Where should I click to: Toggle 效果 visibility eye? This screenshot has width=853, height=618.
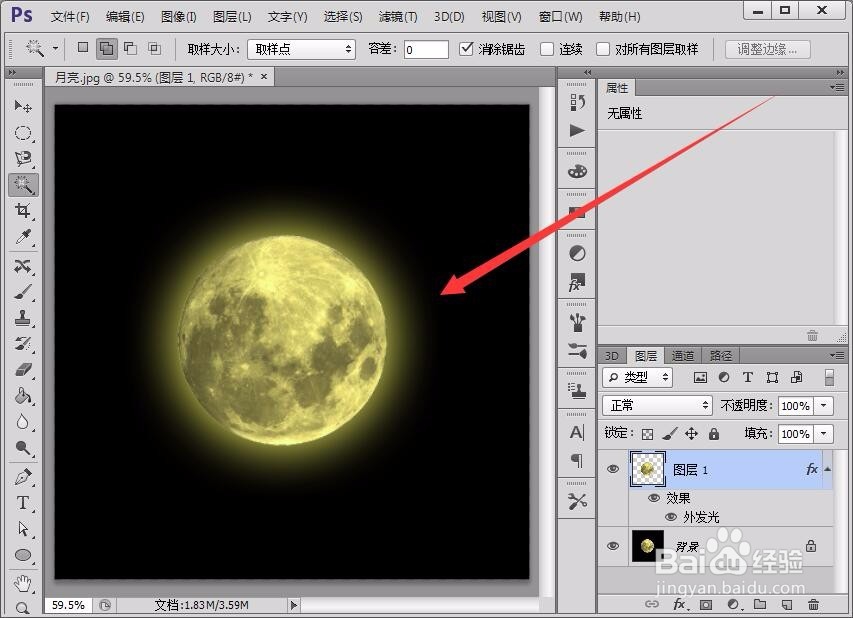point(653,498)
